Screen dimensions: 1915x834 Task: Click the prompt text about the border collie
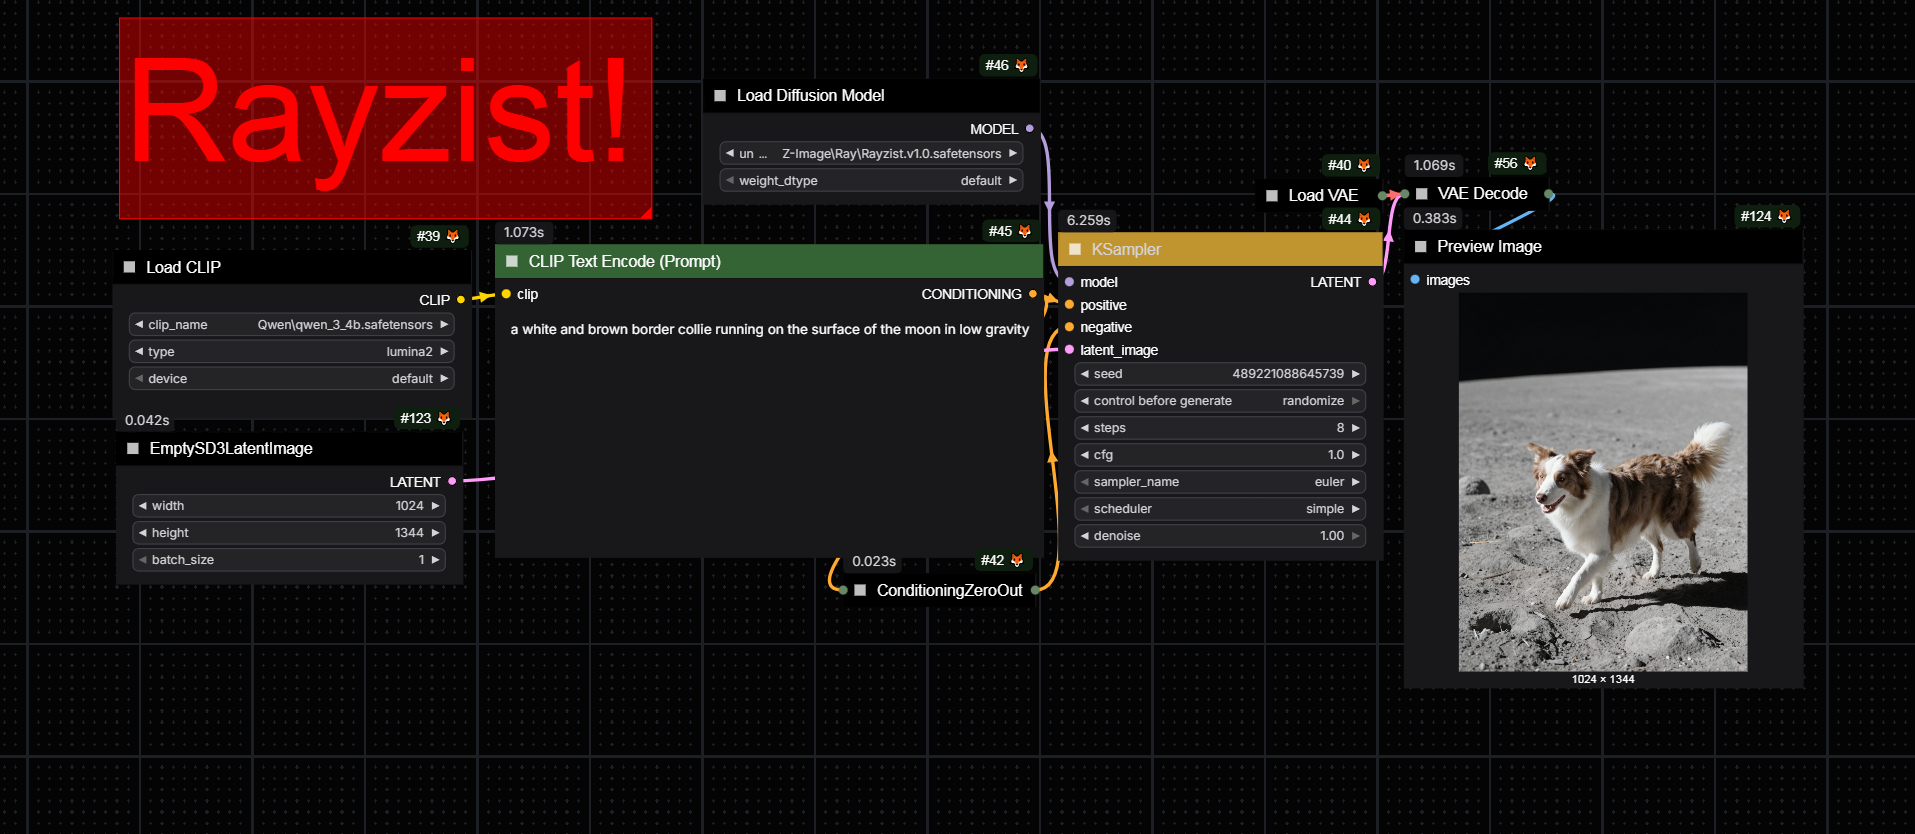point(768,329)
